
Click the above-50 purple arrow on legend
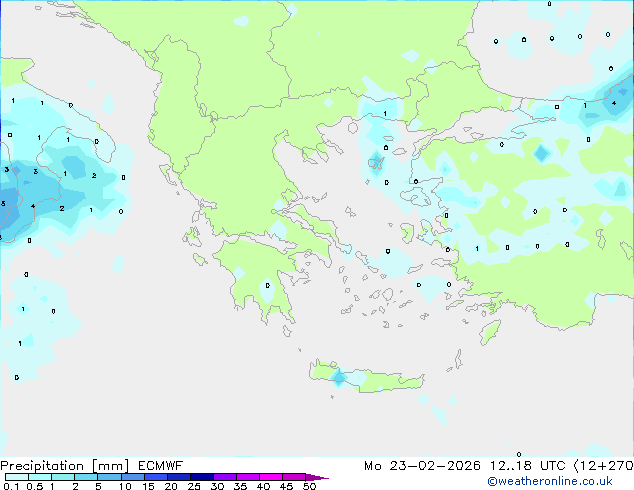[x=317, y=477]
